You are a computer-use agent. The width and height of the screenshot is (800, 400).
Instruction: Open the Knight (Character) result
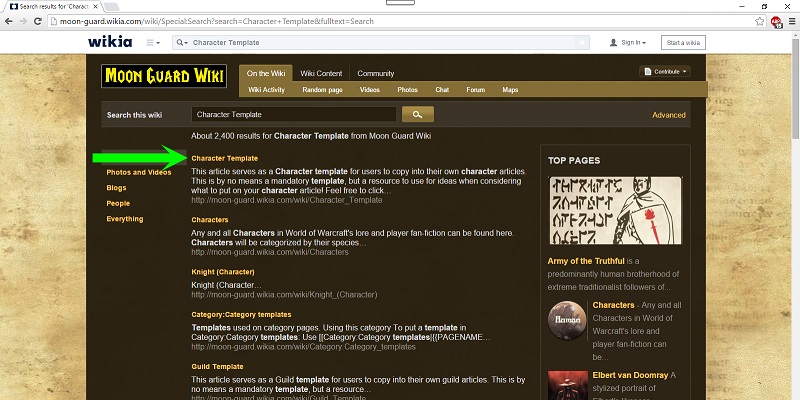(223, 272)
